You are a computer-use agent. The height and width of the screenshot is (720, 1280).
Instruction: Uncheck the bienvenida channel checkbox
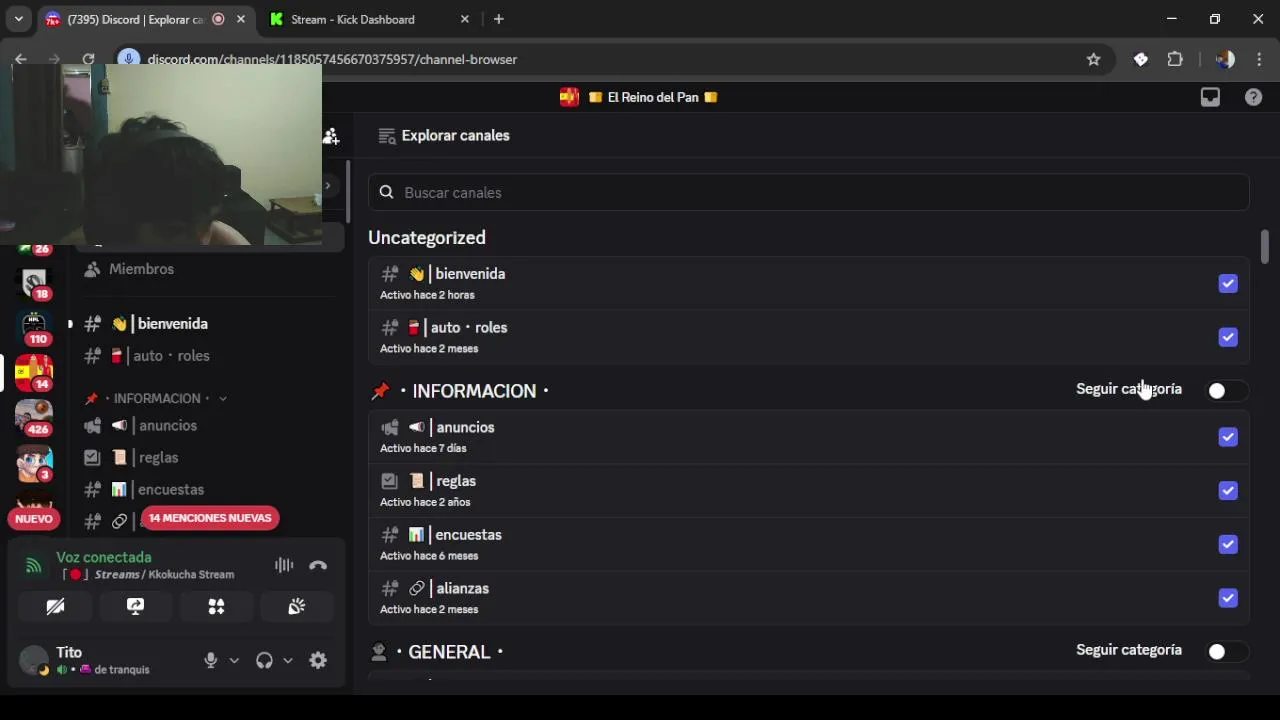[1228, 284]
